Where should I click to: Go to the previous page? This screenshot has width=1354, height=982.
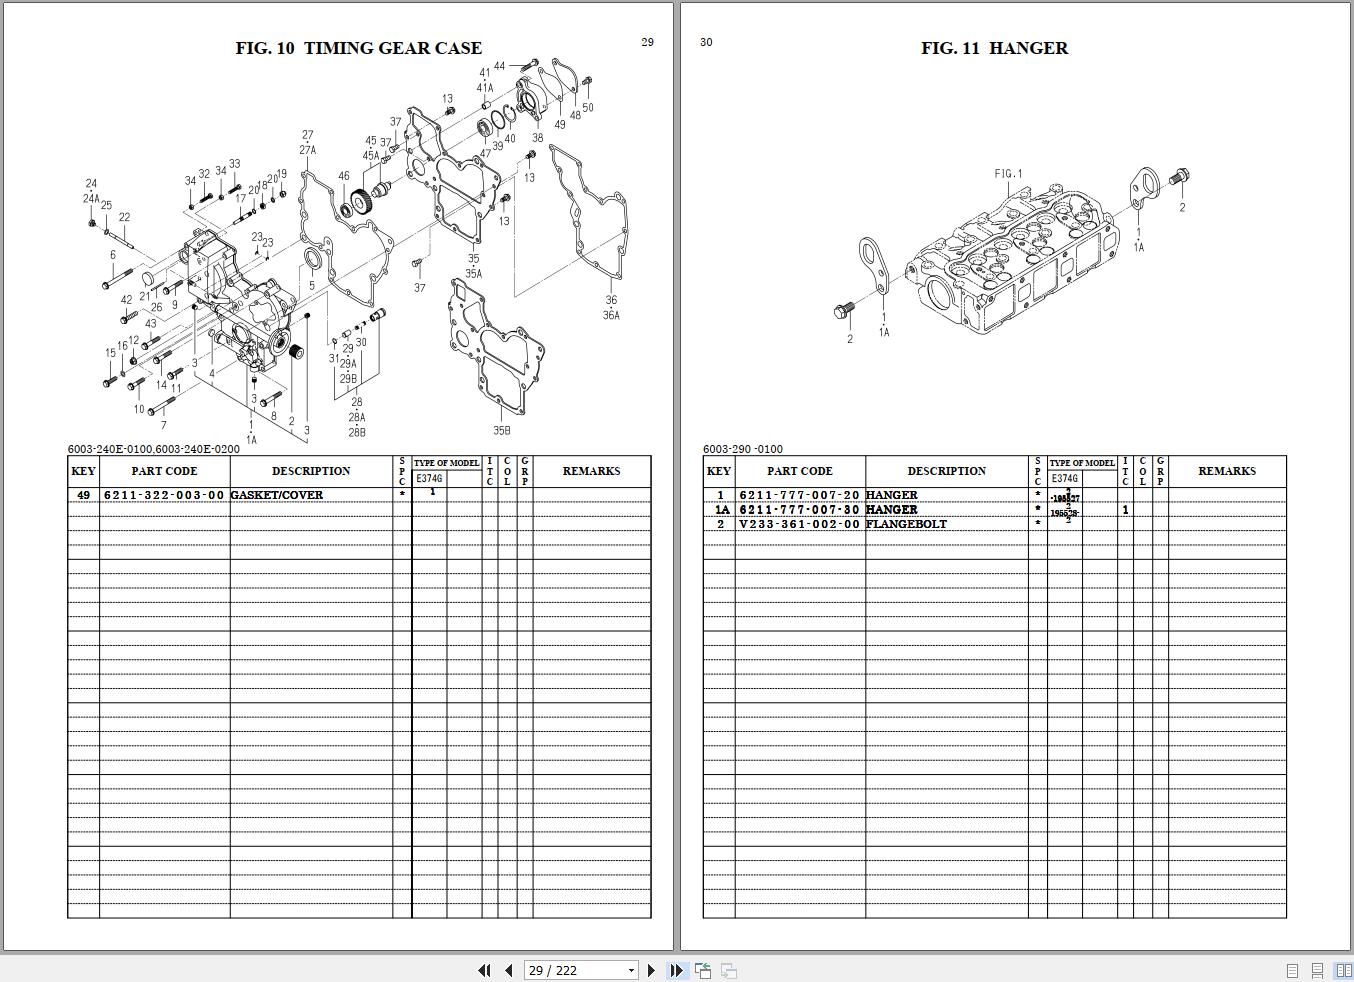(508, 970)
